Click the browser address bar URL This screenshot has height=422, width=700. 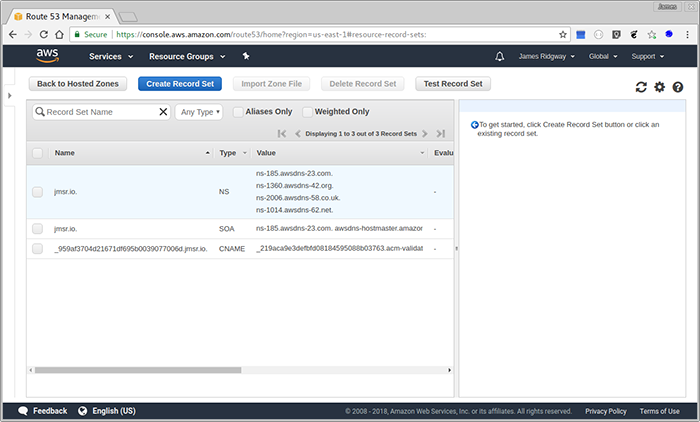coord(271,34)
